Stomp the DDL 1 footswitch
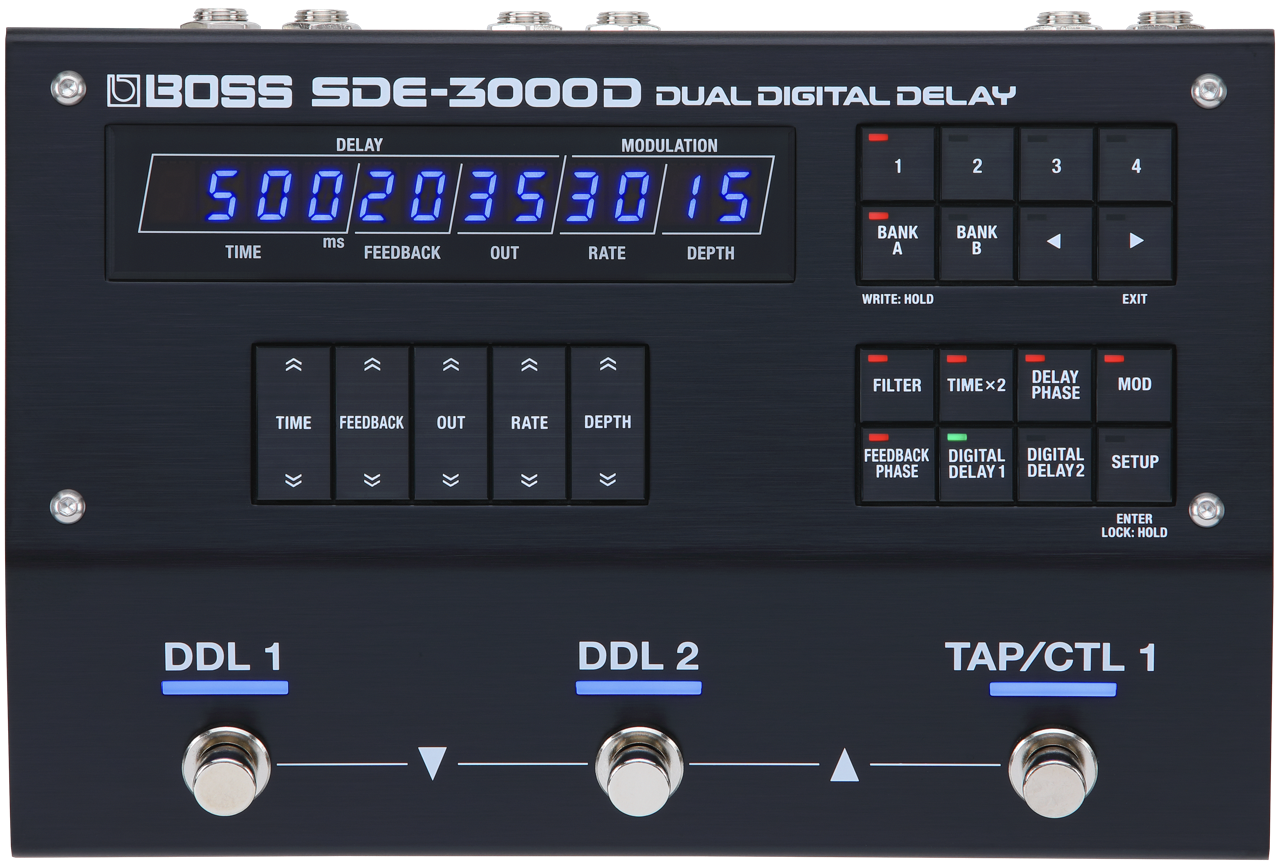The height and width of the screenshot is (865, 1280). click(x=226, y=771)
